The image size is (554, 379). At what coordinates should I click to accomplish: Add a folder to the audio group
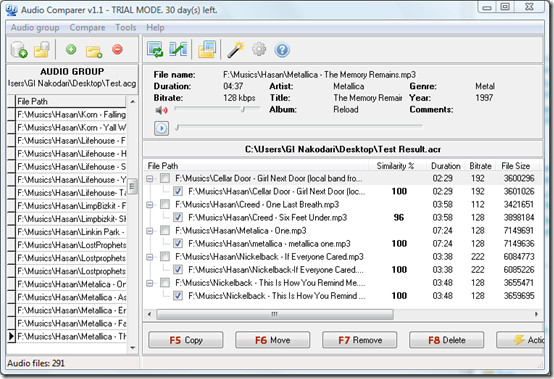[x=94, y=52]
